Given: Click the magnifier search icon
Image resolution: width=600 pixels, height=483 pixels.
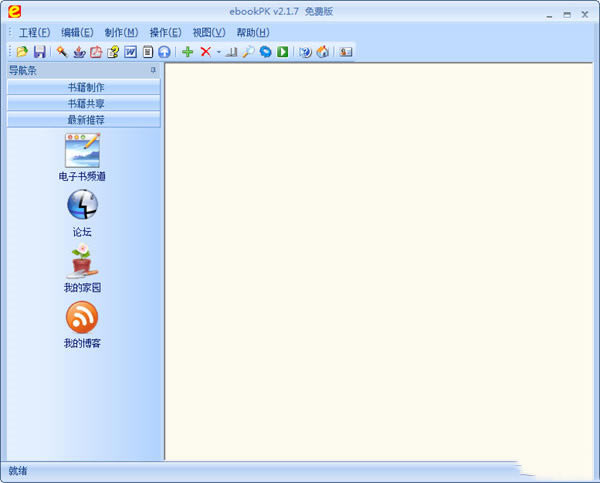Looking at the screenshot, I should point(249,52).
